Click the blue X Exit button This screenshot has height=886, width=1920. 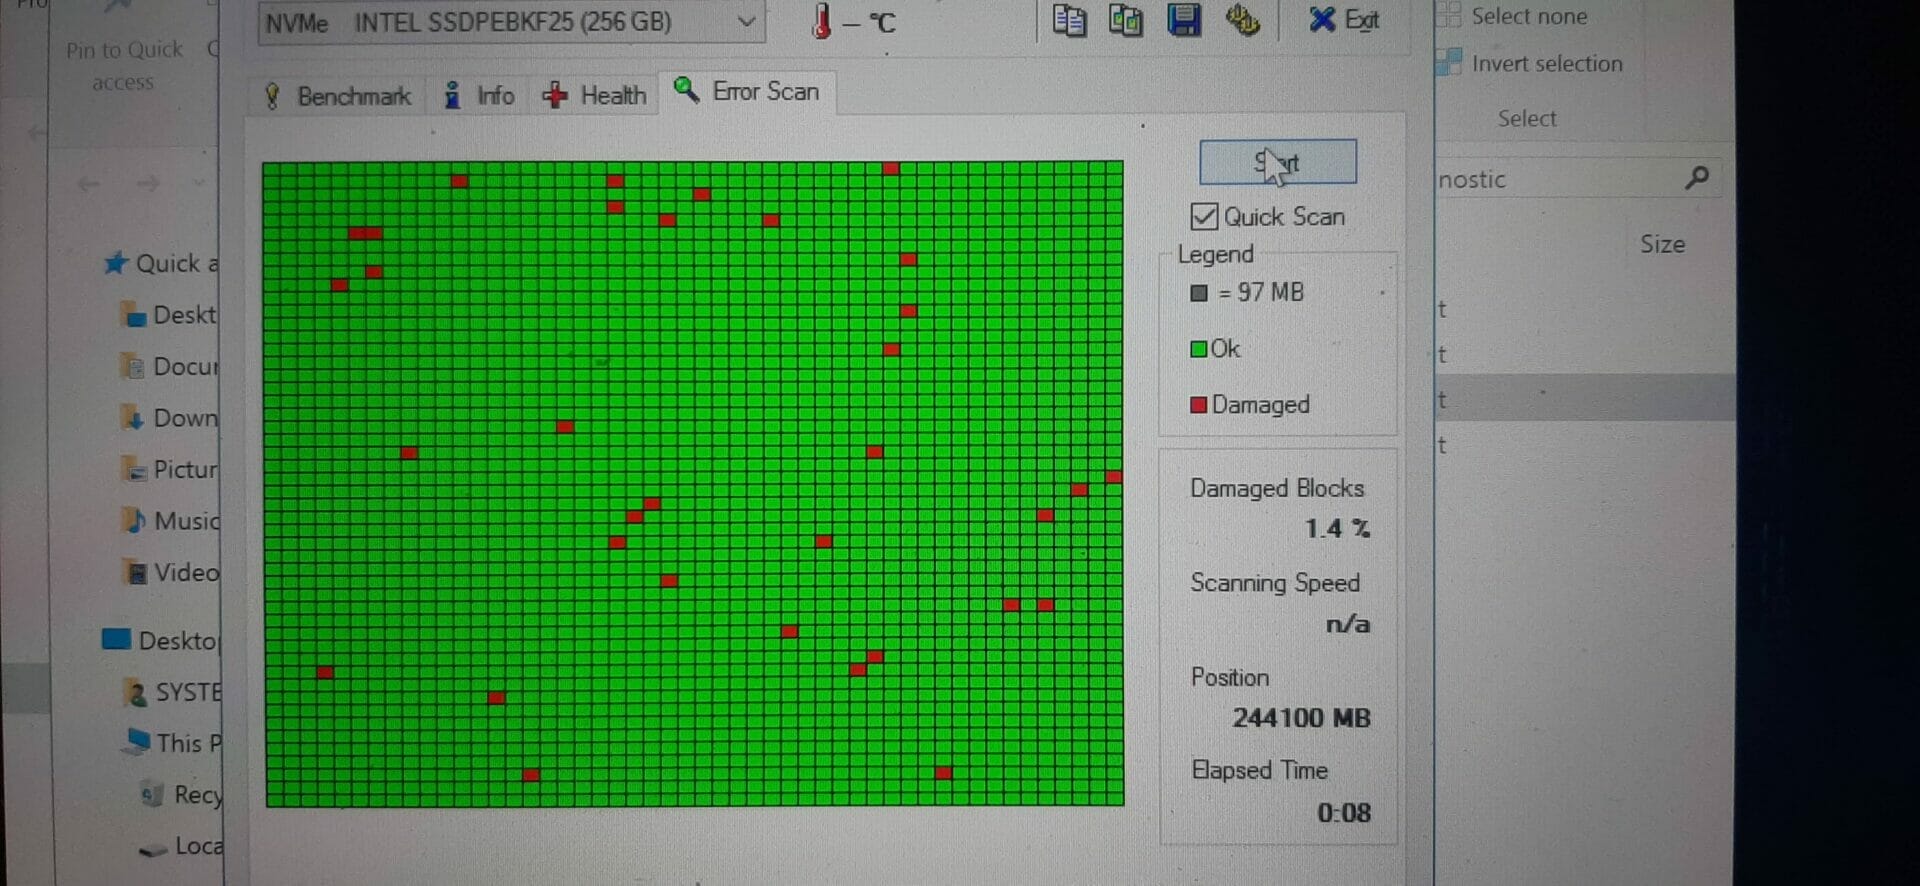tap(1343, 20)
